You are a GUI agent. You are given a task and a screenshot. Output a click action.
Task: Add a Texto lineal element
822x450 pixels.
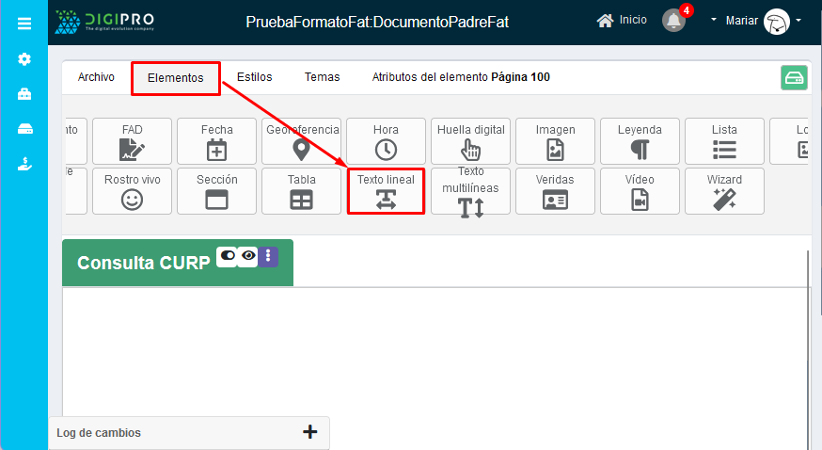coord(386,191)
